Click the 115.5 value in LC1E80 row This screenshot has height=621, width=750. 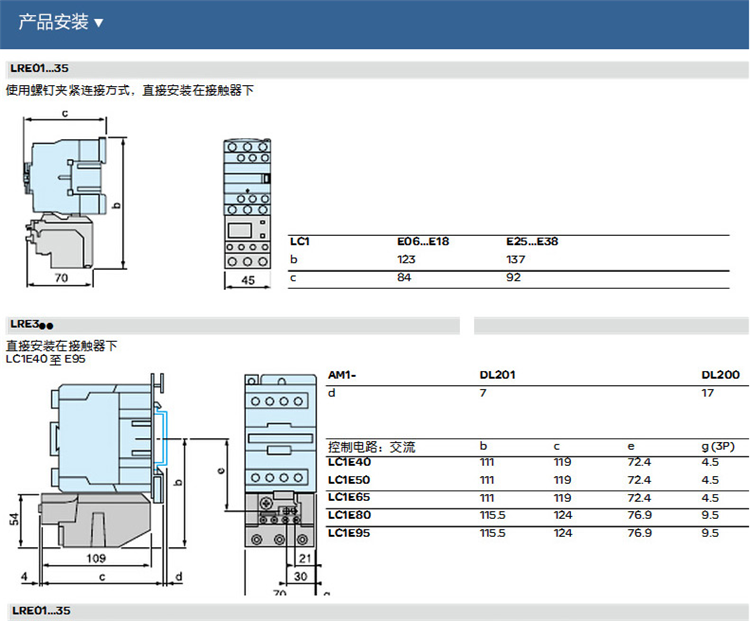tap(493, 515)
